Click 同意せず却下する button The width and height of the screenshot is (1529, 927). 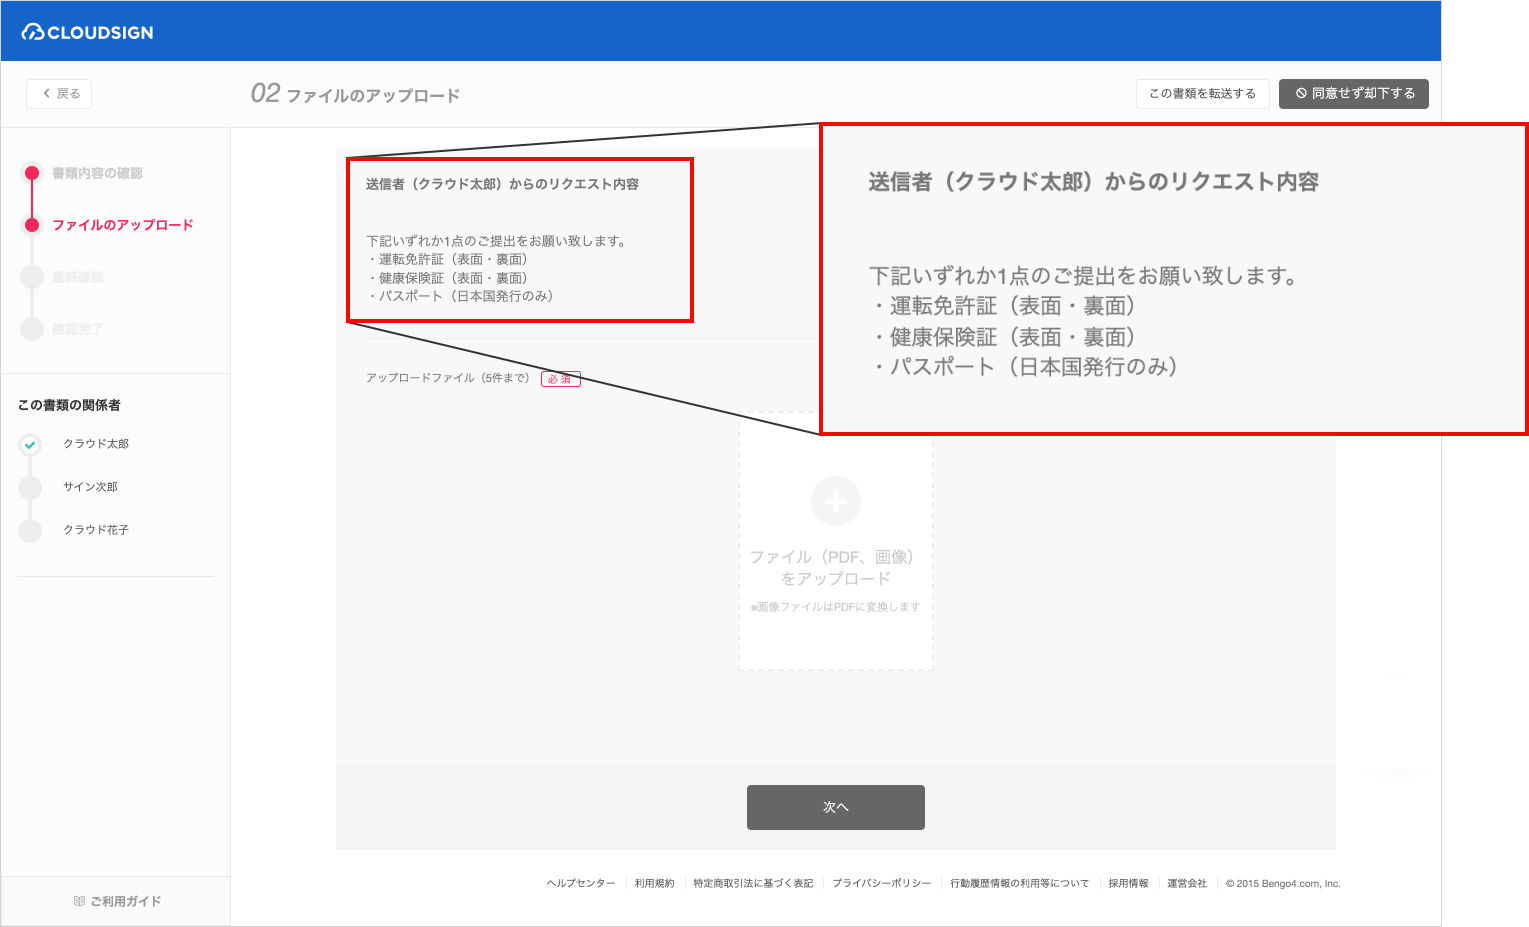click(x=1354, y=93)
